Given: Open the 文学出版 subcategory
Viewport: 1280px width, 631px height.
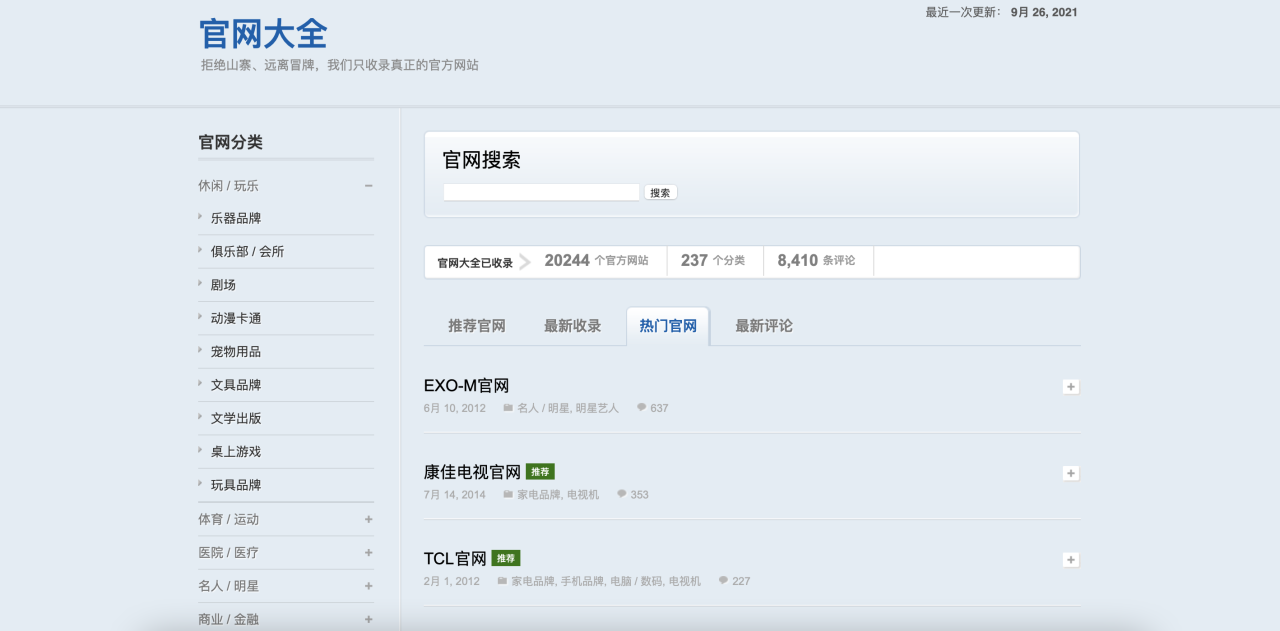Looking at the screenshot, I should coord(236,418).
